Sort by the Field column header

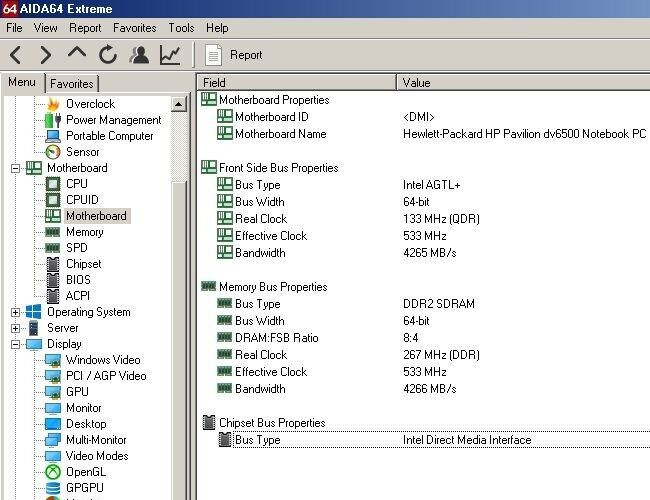(297, 83)
